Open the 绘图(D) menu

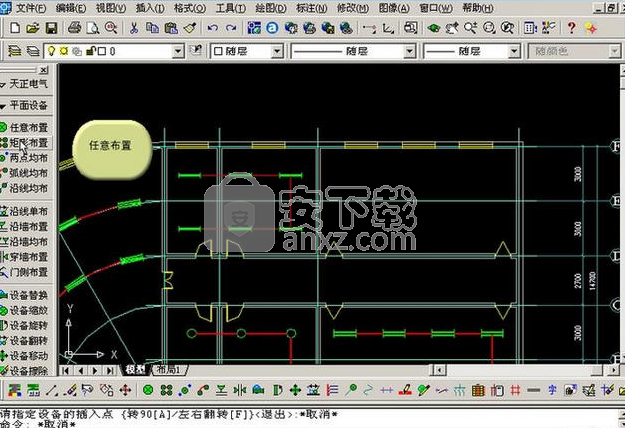click(271, 8)
